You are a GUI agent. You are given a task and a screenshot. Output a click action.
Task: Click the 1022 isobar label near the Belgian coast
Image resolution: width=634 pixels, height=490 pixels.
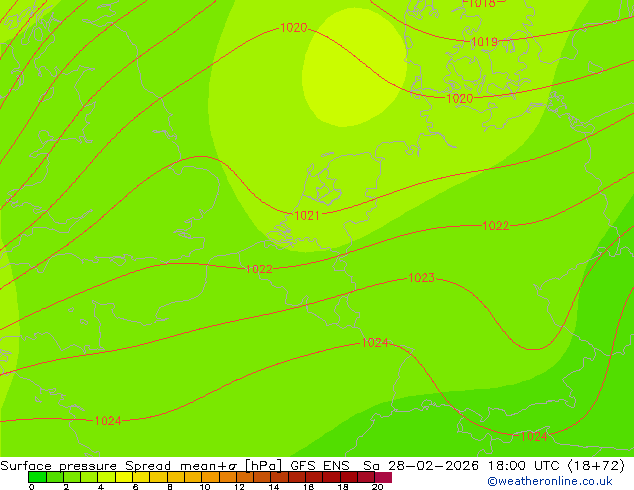[x=259, y=269]
